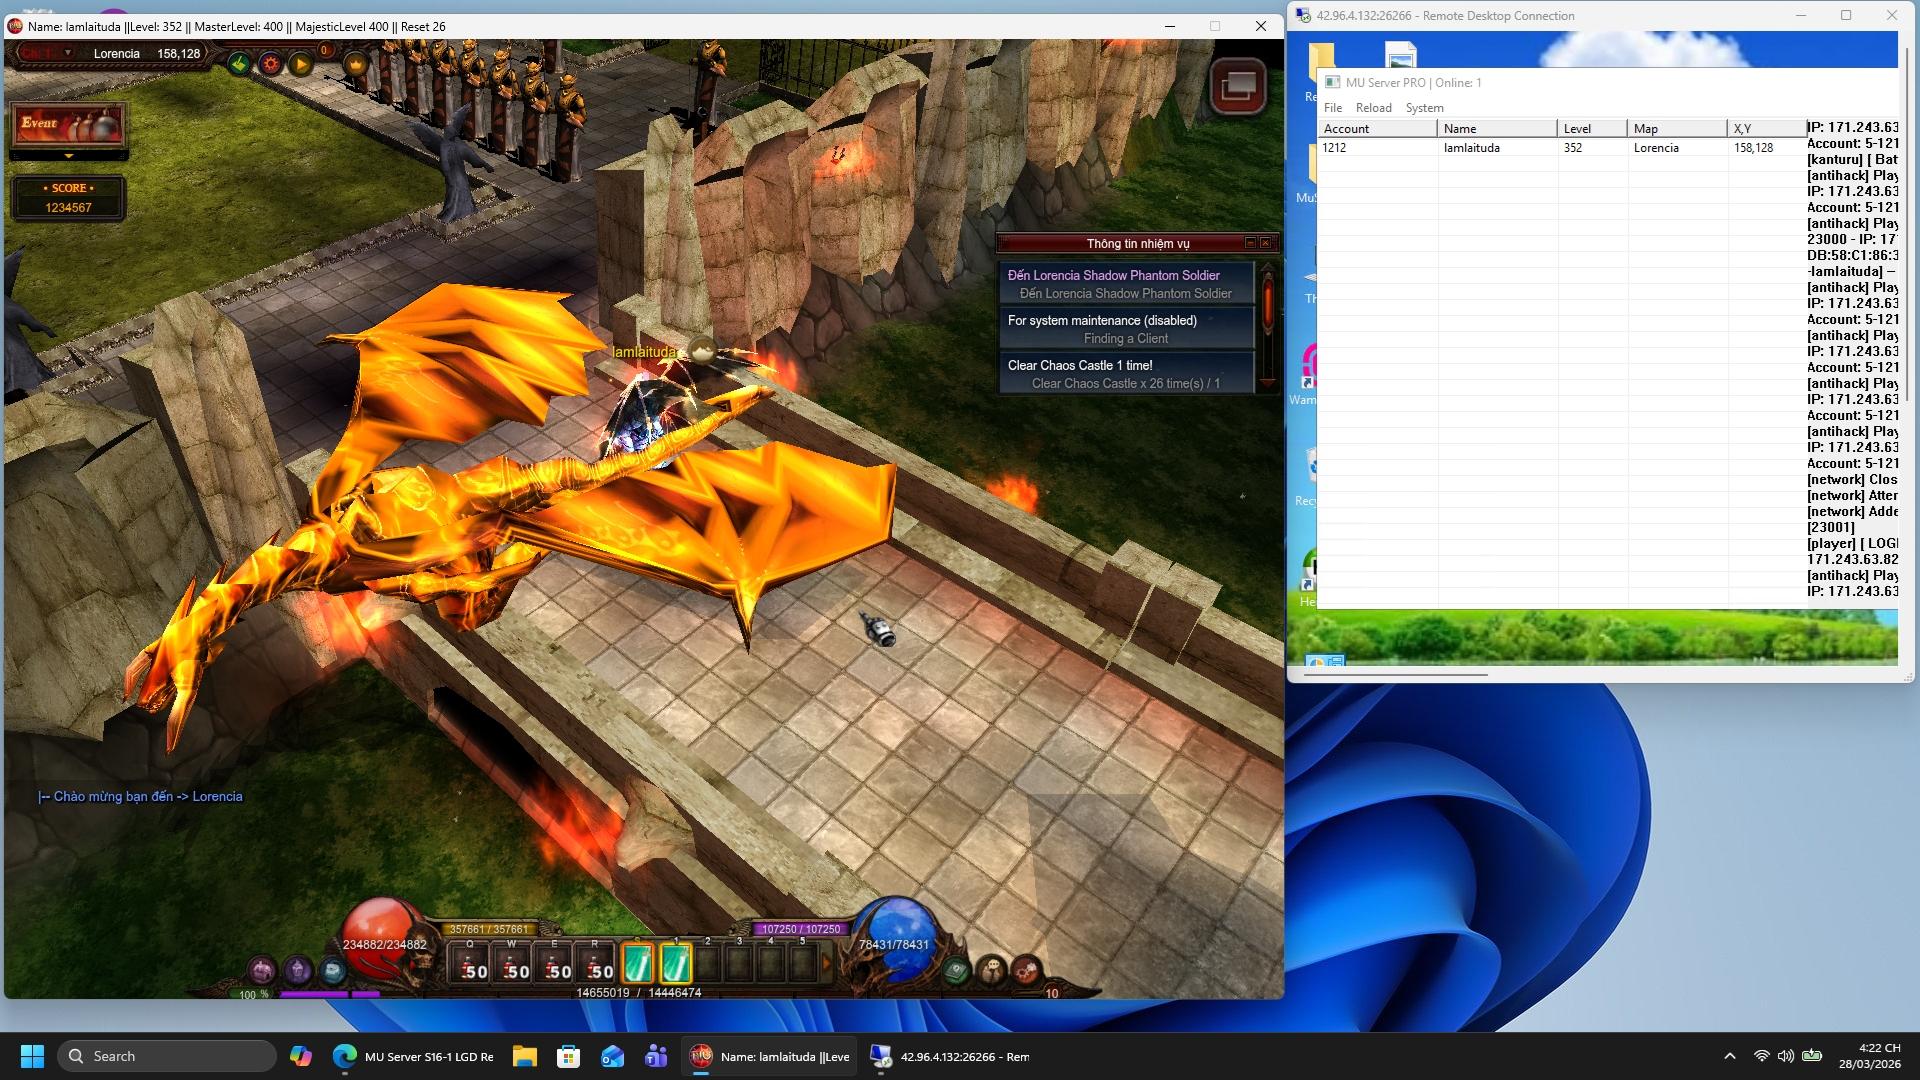Expand skill bar with the orange arrow

tap(826, 964)
